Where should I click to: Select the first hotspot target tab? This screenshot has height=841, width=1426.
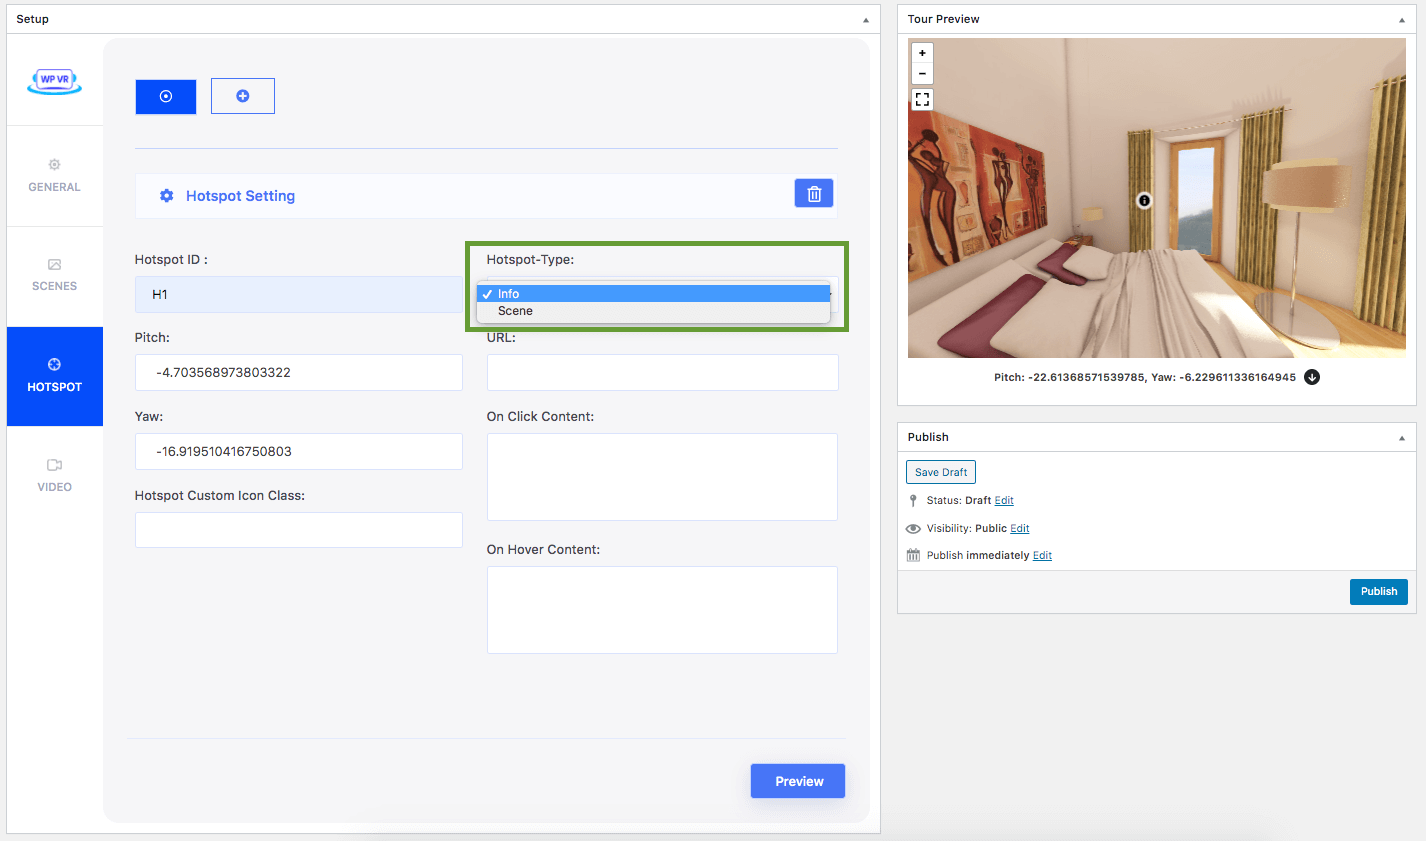[166, 96]
